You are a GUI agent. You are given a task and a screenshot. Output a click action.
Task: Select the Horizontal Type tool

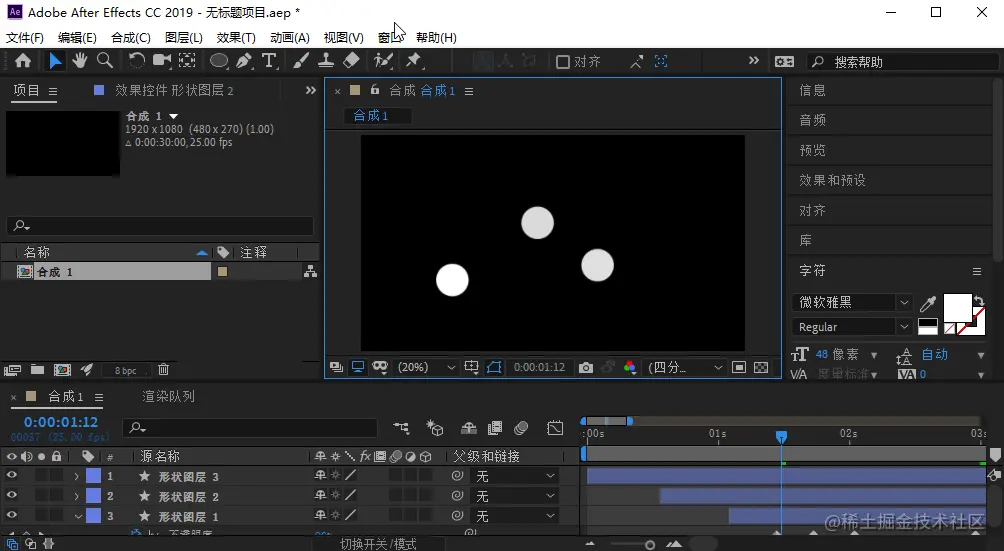click(x=270, y=61)
